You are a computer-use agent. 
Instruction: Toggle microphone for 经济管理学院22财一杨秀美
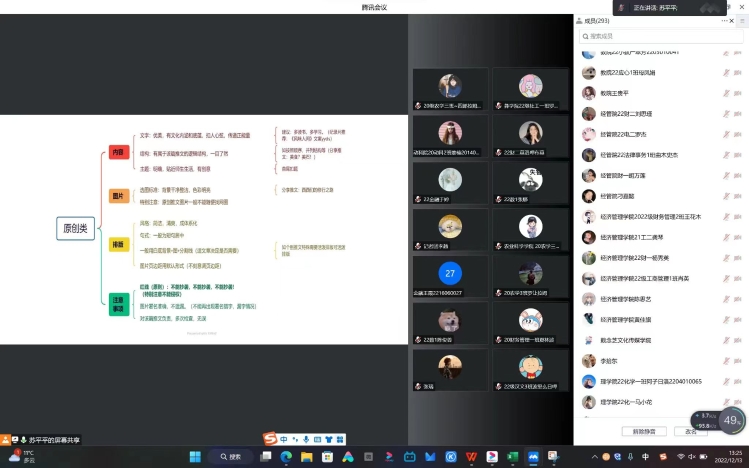[x=726, y=258]
